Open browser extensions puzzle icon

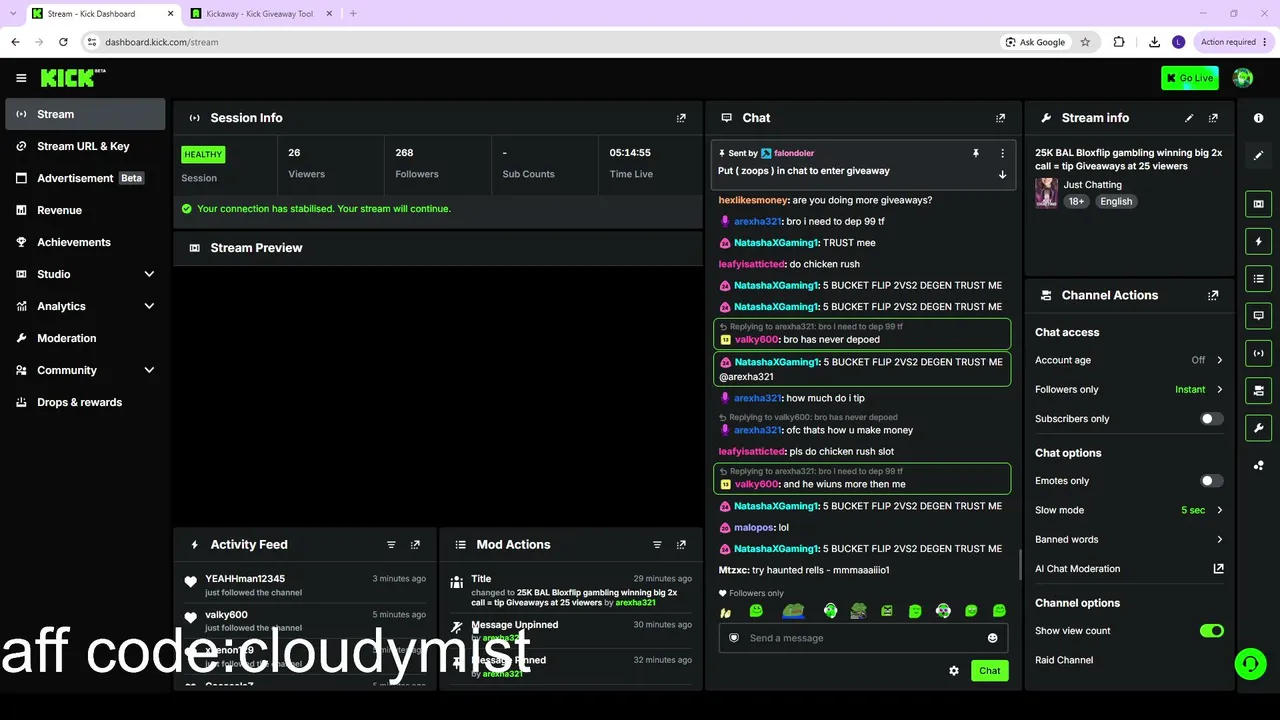(x=1119, y=42)
